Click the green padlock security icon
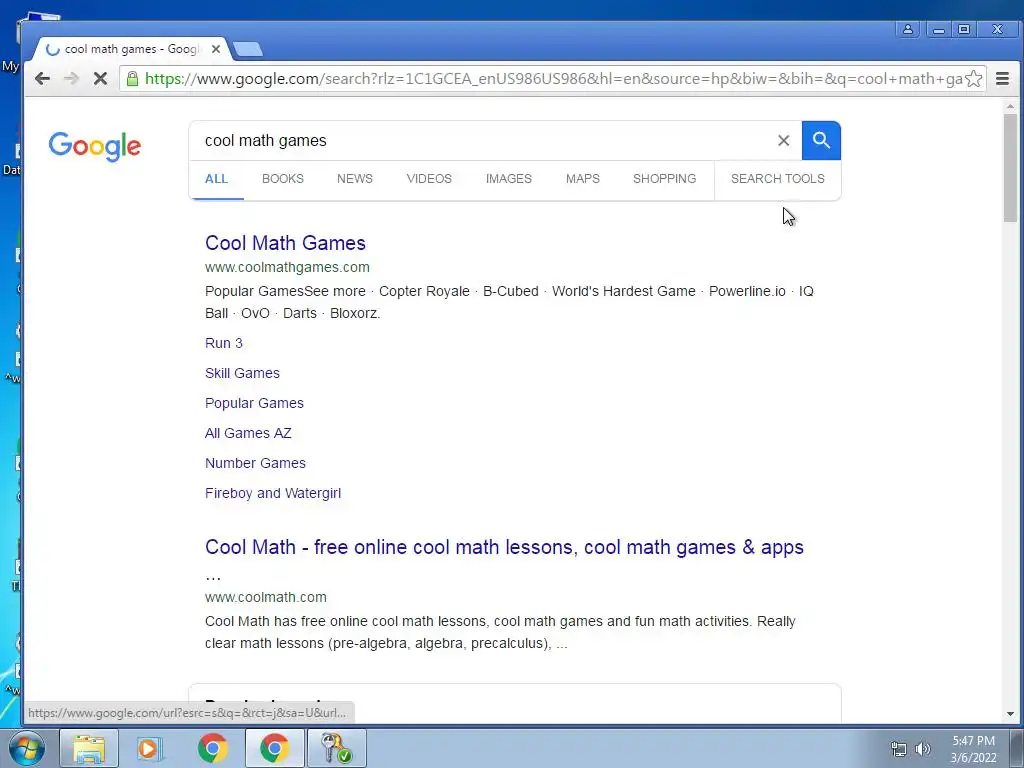This screenshot has height=768, width=1024. (x=132, y=79)
